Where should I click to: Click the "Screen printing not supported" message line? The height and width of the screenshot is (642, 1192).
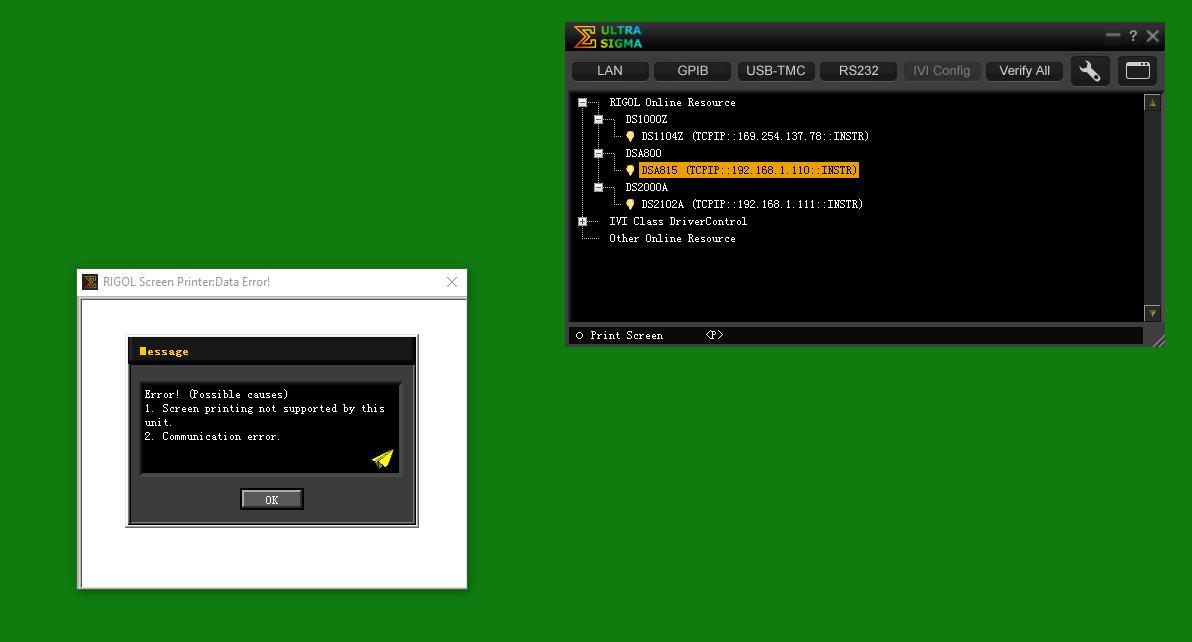(x=265, y=416)
